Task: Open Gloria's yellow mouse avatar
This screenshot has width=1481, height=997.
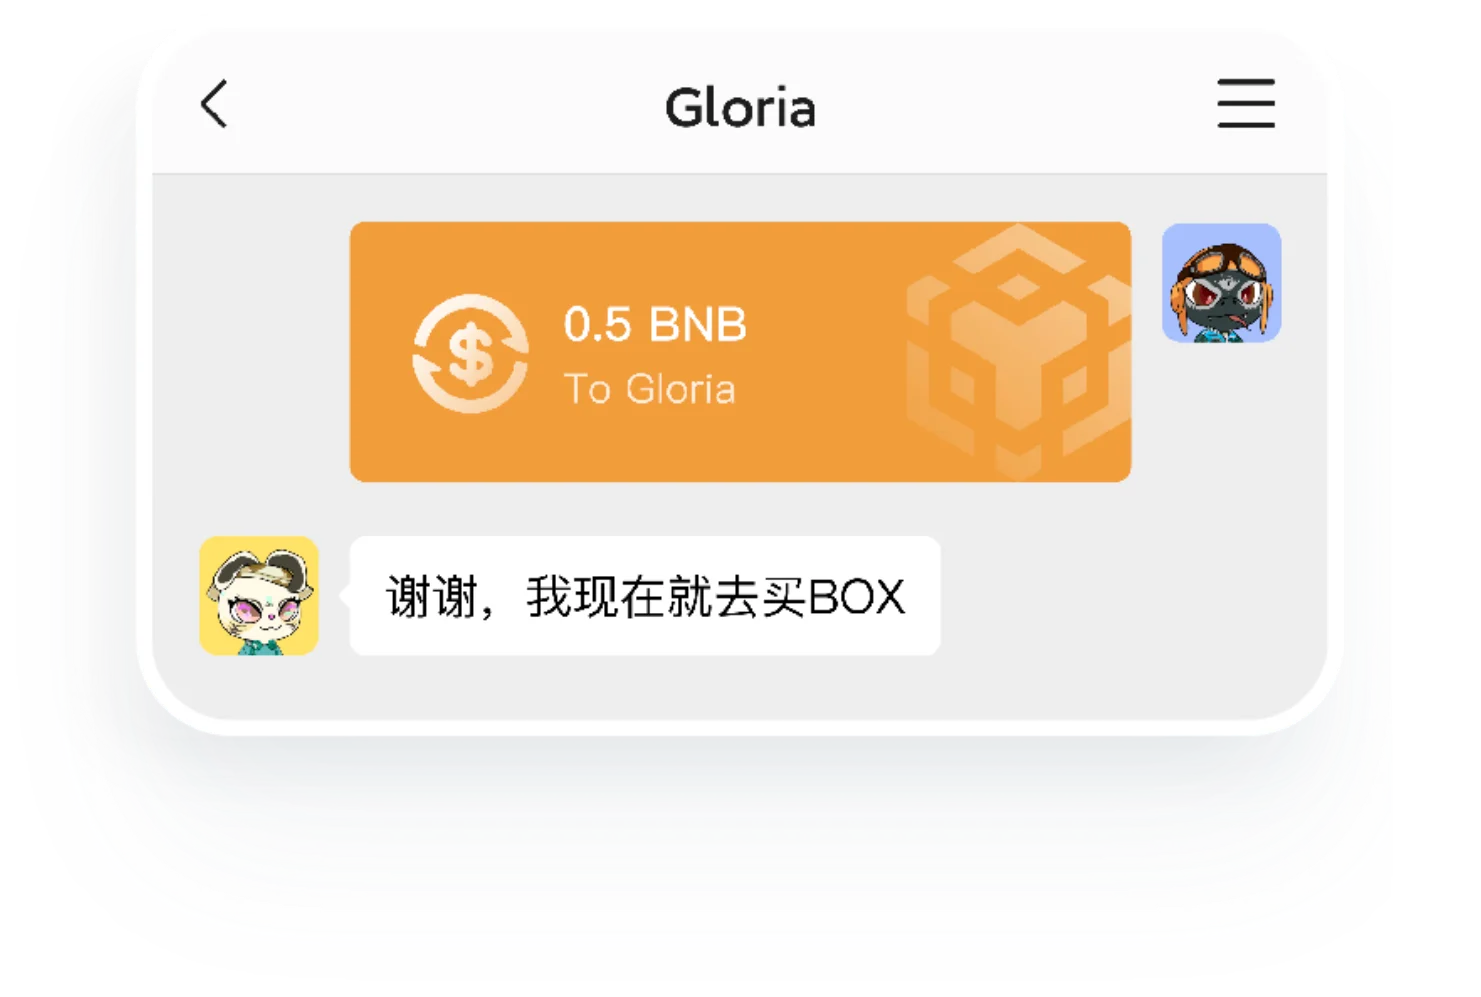Action: coord(259,596)
